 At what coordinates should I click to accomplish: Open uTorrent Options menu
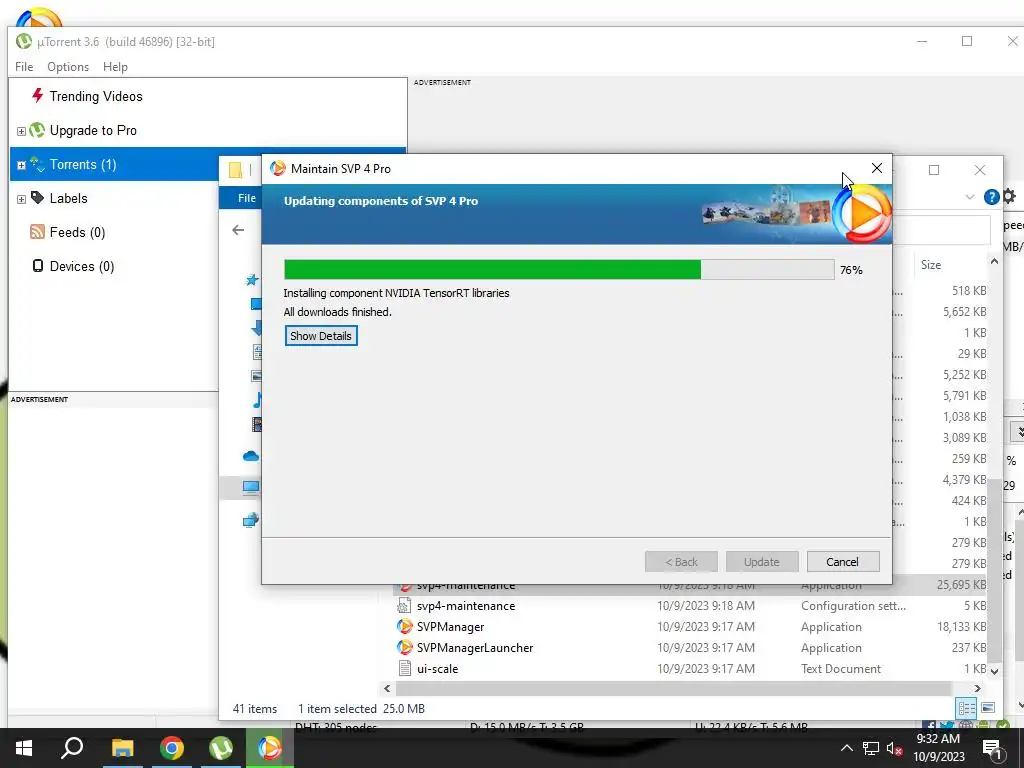68,67
